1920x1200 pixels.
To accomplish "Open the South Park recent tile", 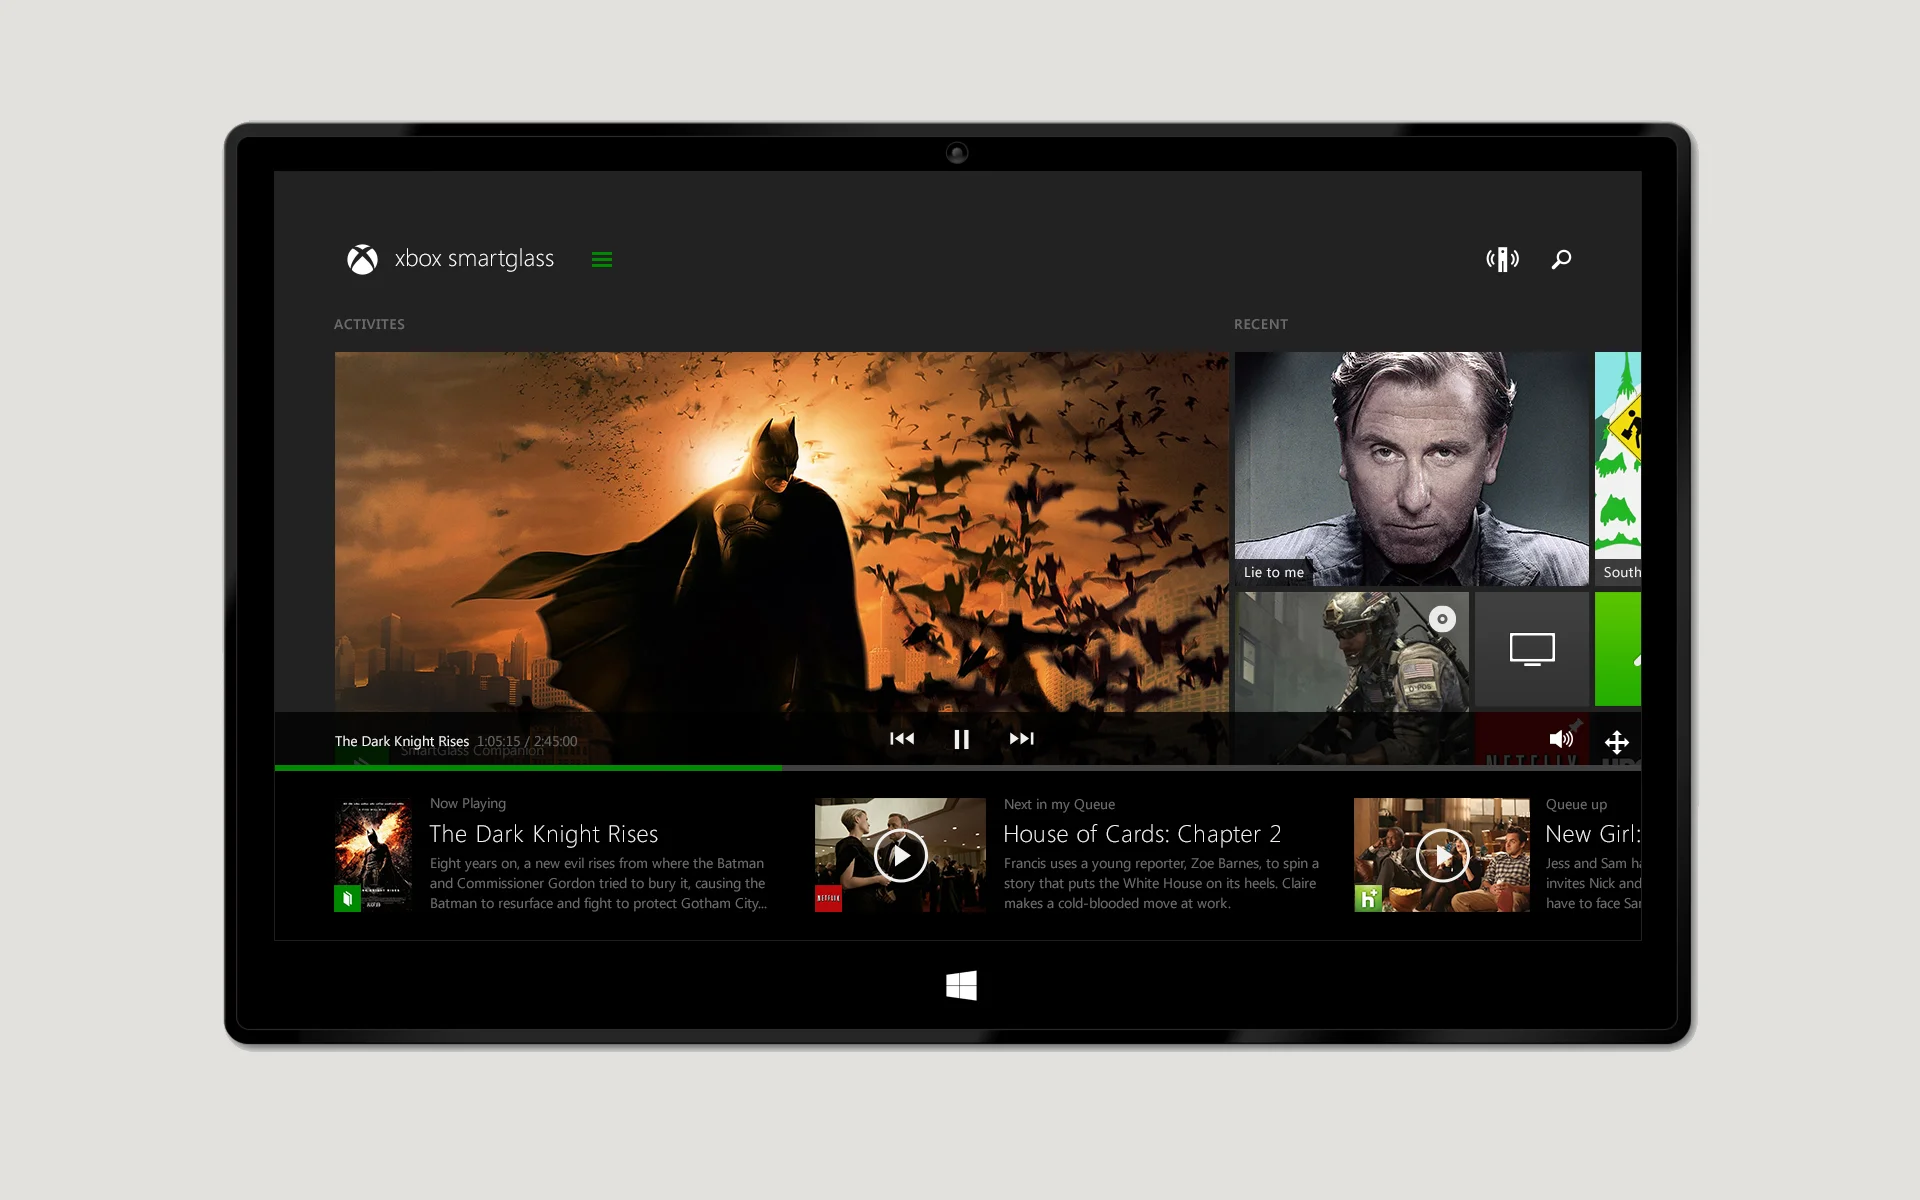I will click(x=1618, y=468).
